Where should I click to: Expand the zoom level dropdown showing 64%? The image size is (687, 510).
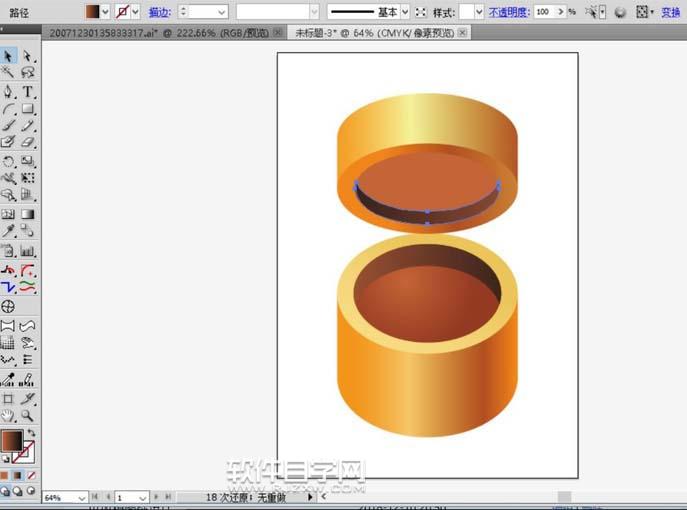pyautogui.click(x=81, y=497)
